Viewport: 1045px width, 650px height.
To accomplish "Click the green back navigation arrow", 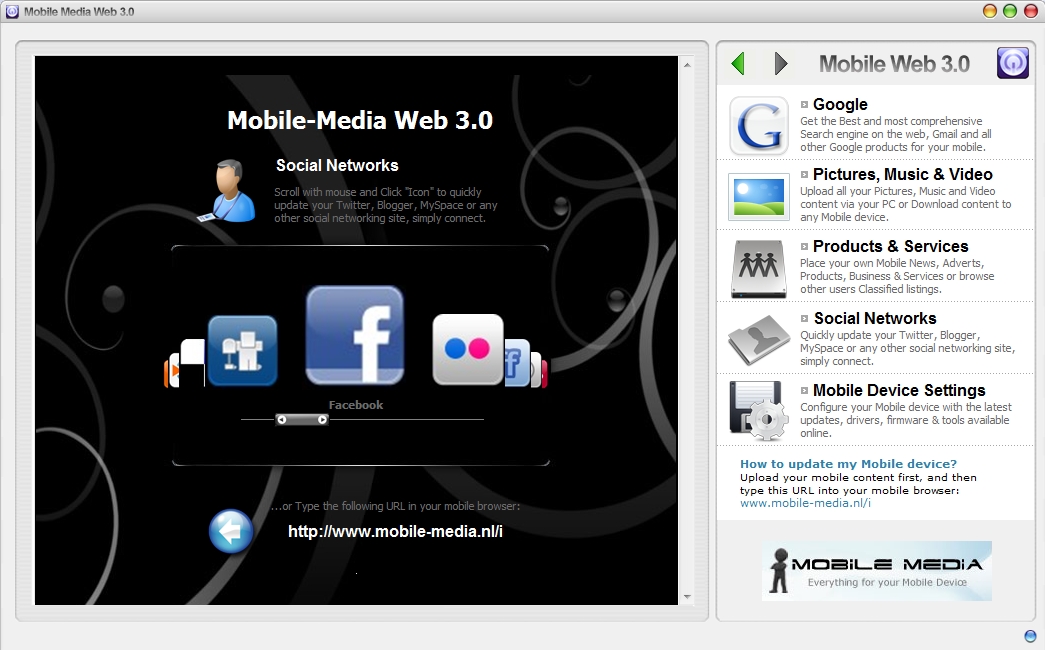I will click(737, 62).
